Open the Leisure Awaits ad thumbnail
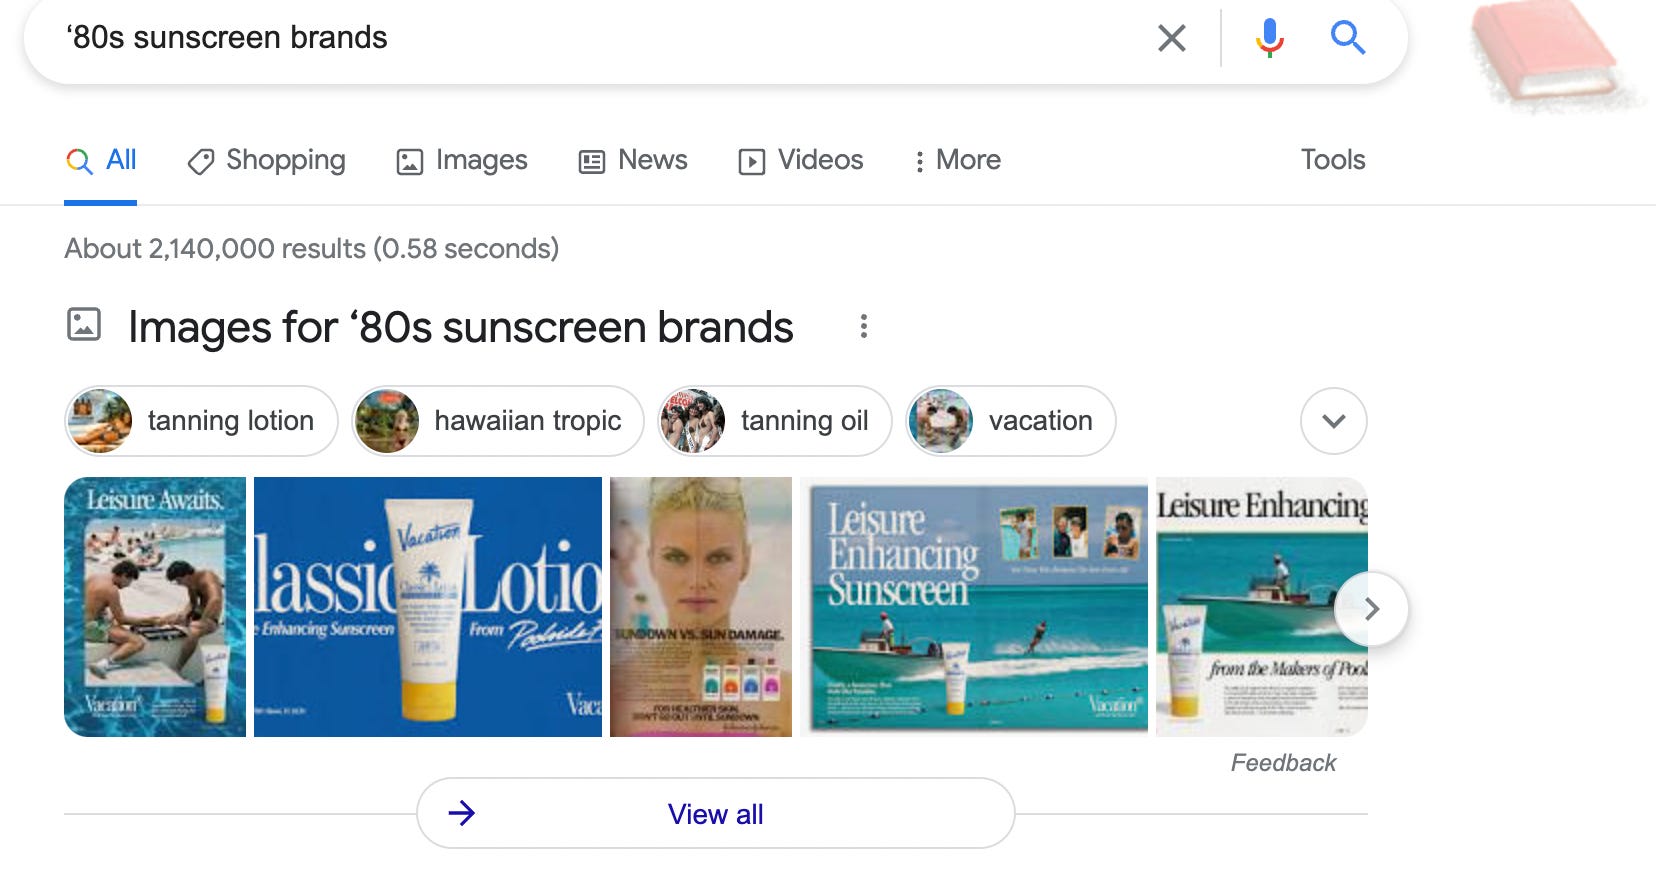 coord(155,607)
